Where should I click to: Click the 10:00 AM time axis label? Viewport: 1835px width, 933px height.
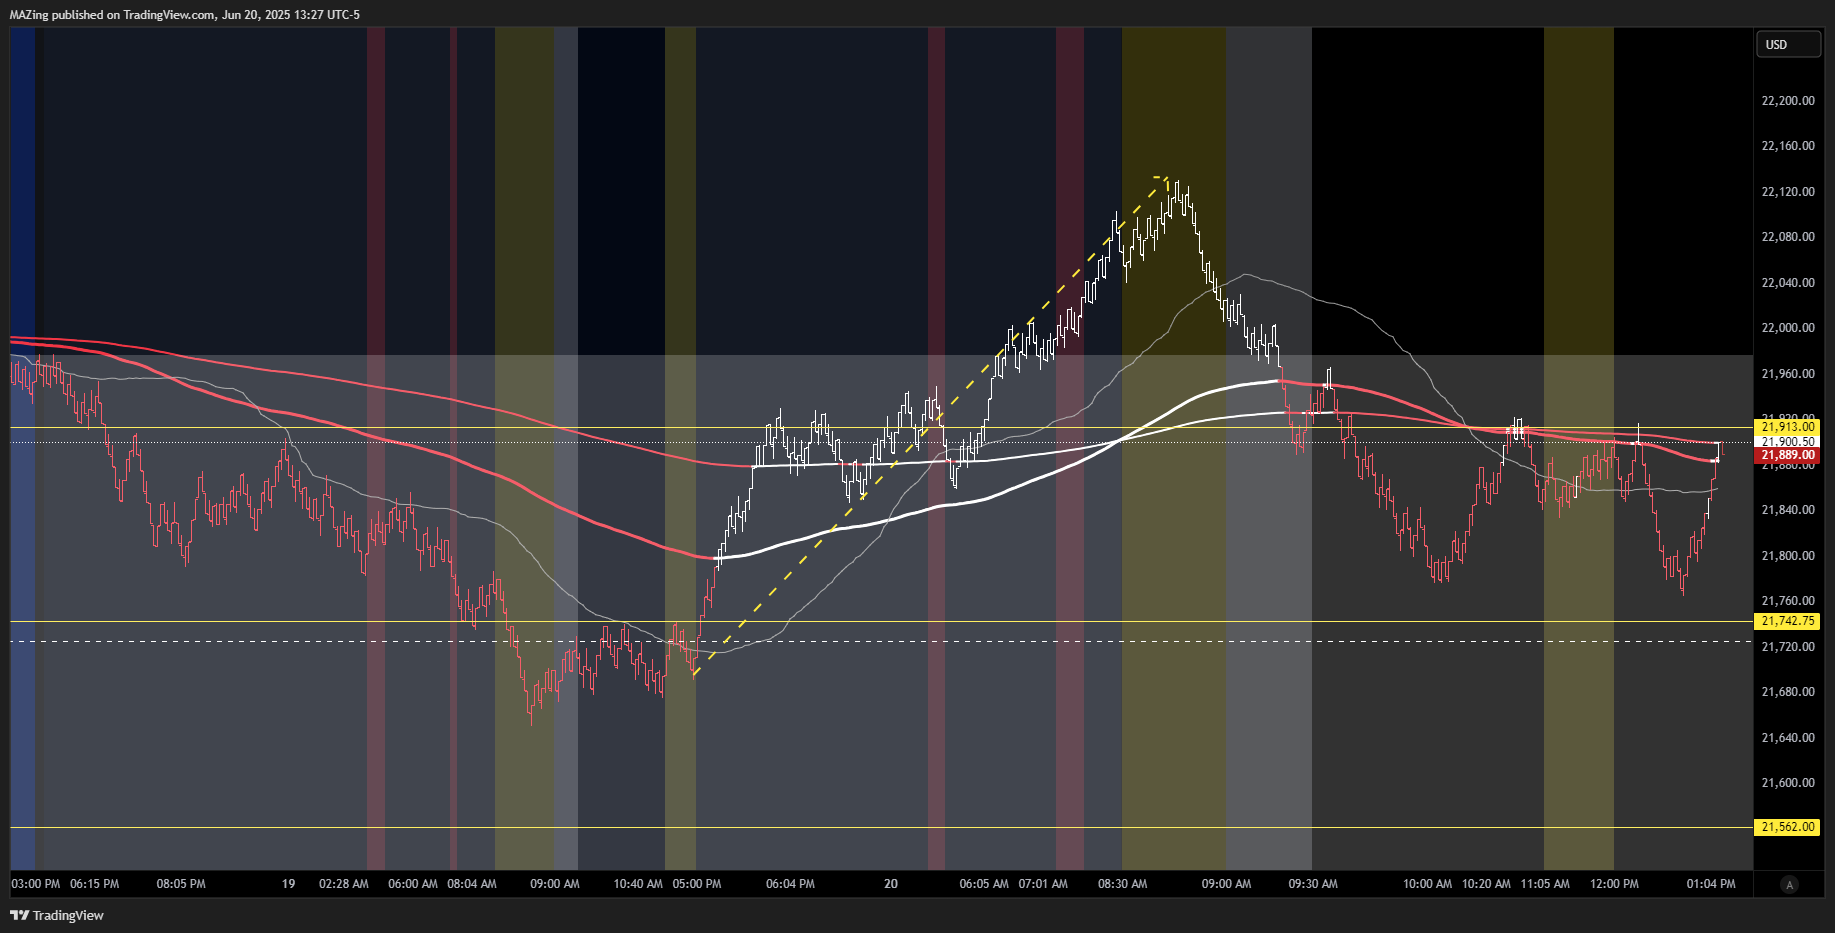pyautogui.click(x=1428, y=884)
